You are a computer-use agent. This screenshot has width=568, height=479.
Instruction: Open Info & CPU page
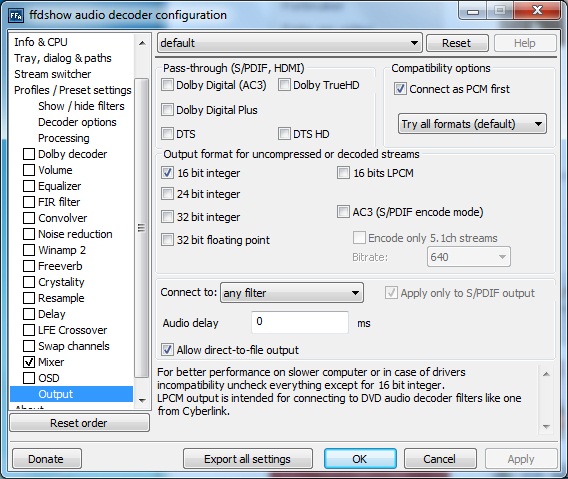tap(41, 42)
